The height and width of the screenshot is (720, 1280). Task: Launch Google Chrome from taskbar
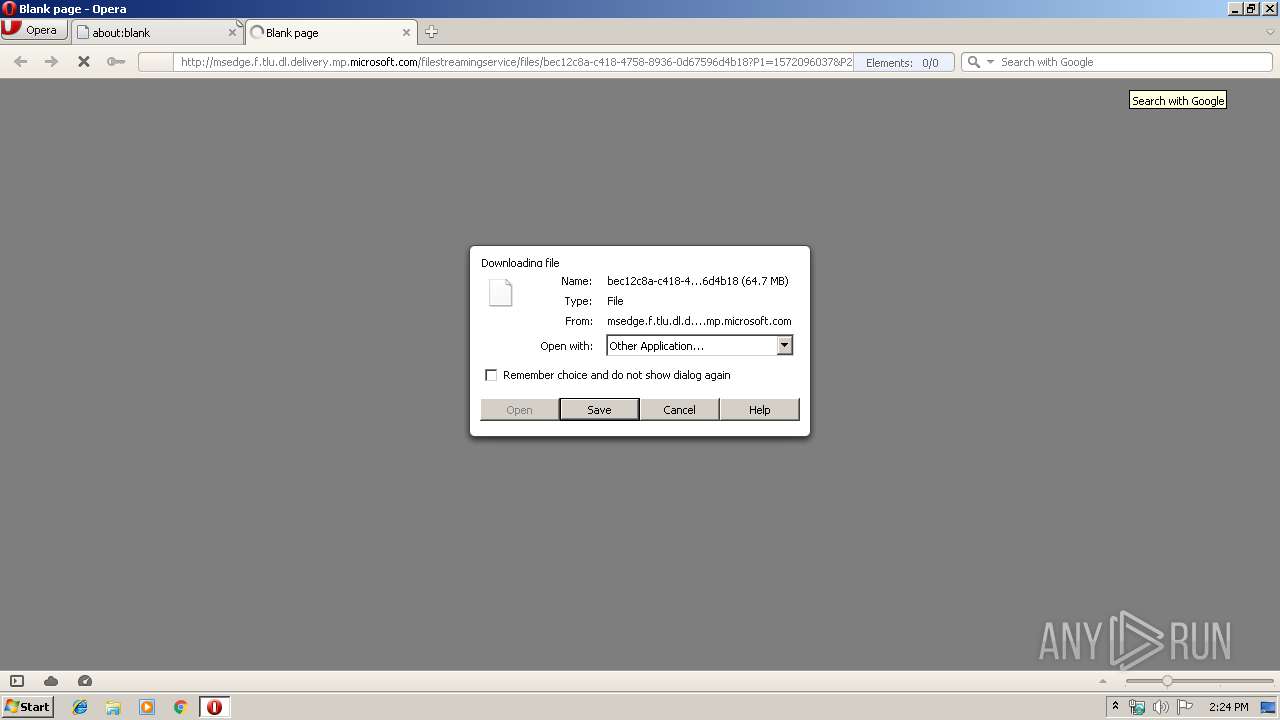pos(180,707)
